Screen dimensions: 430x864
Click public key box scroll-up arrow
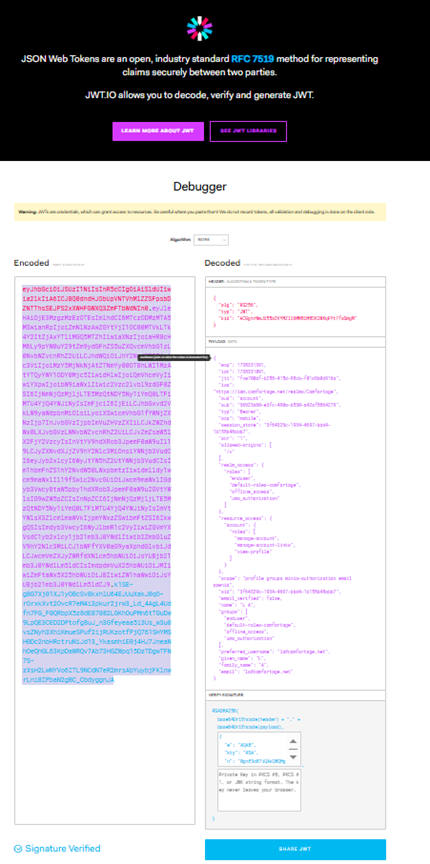point(294,740)
